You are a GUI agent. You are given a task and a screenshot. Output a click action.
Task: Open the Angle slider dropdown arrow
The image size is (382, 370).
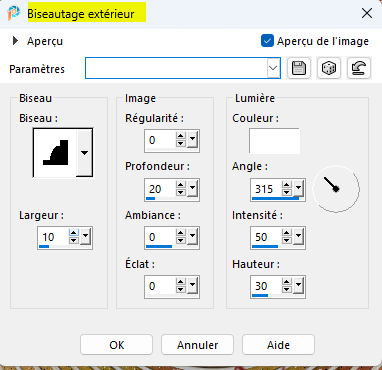click(x=299, y=189)
